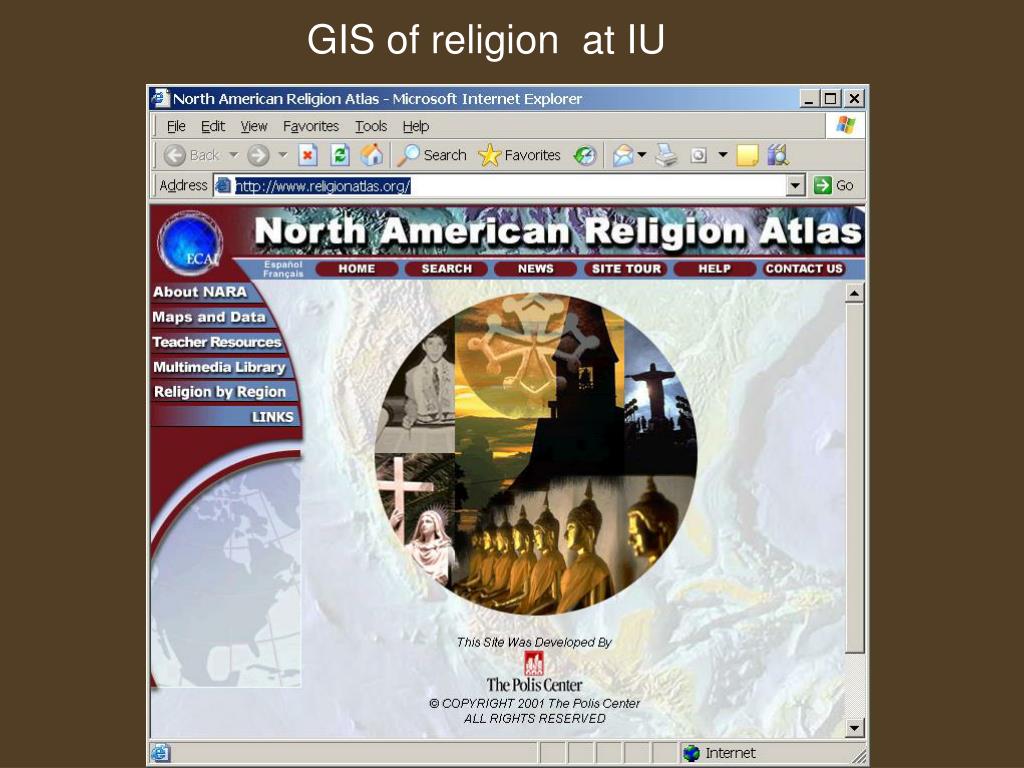Switch language to Français
The width and height of the screenshot is (1024, 768).
click(x=283, y=274)
